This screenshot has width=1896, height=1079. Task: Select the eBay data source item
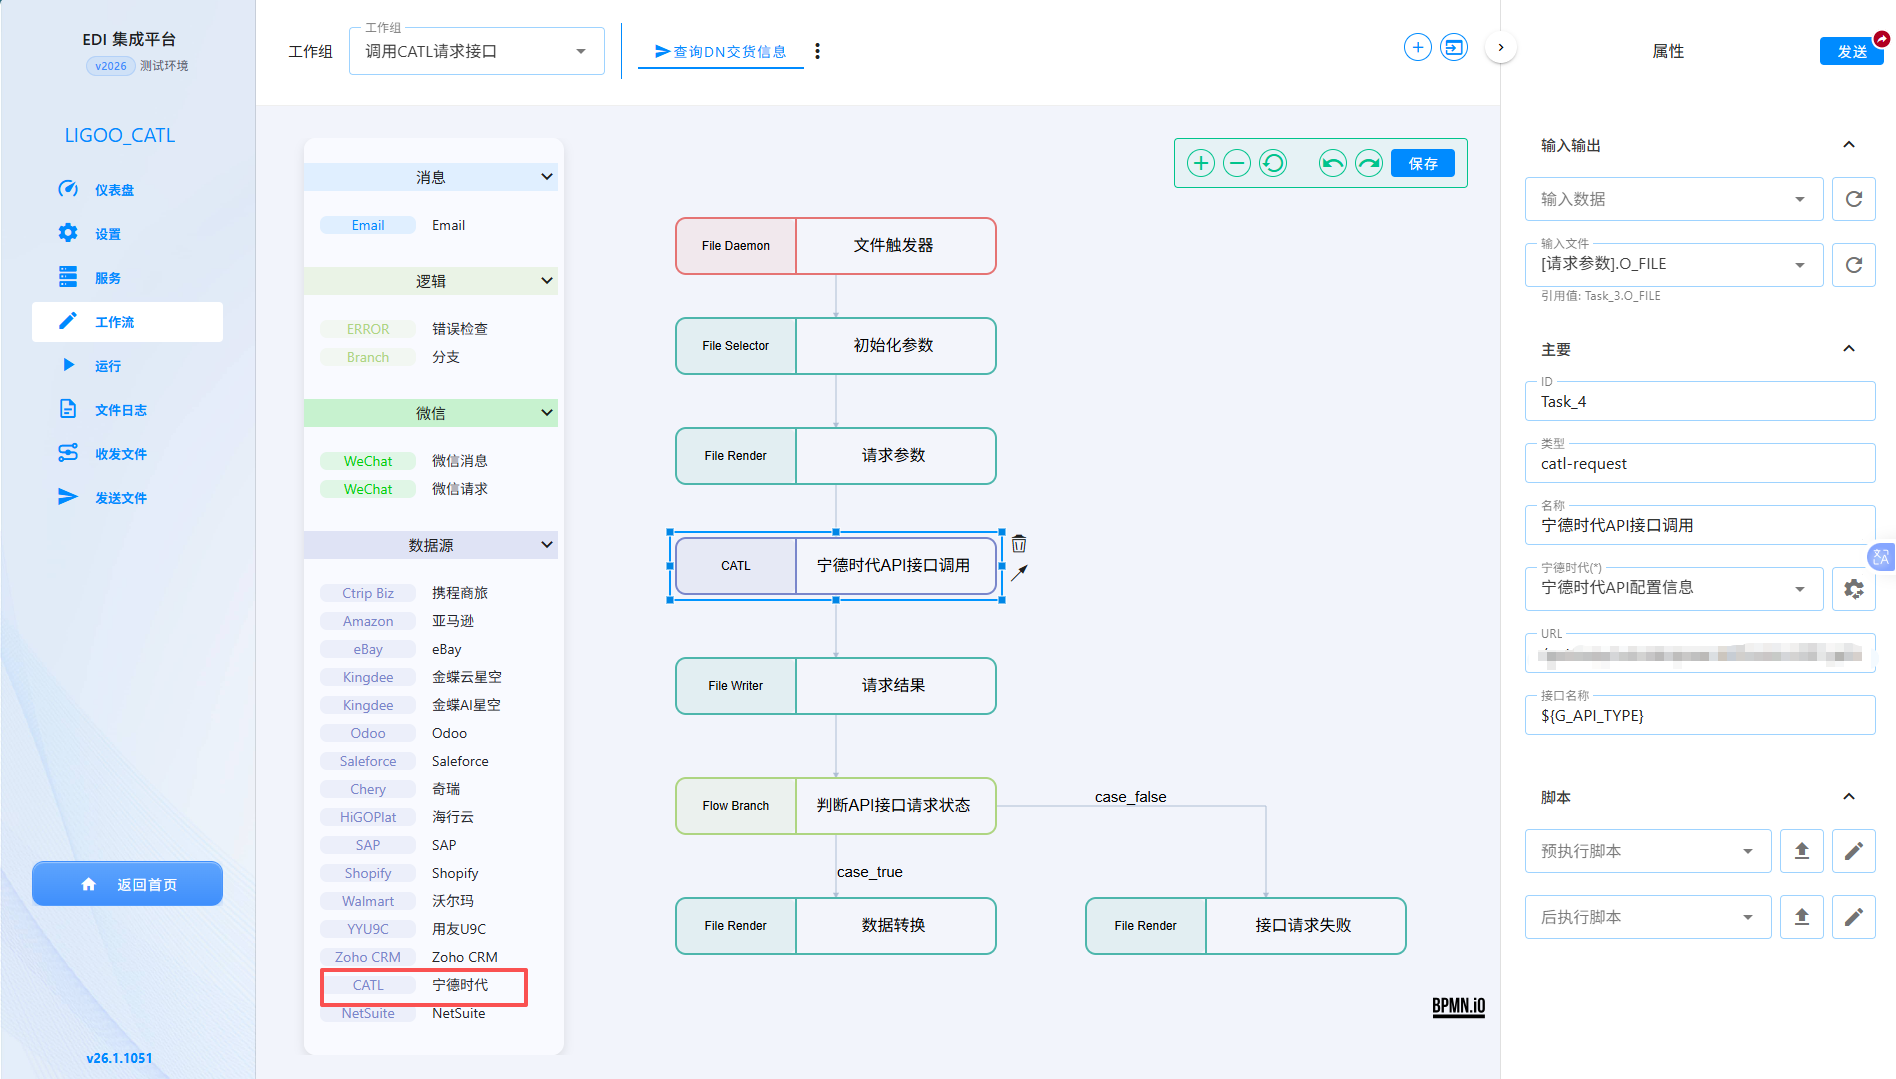[368, 649]
